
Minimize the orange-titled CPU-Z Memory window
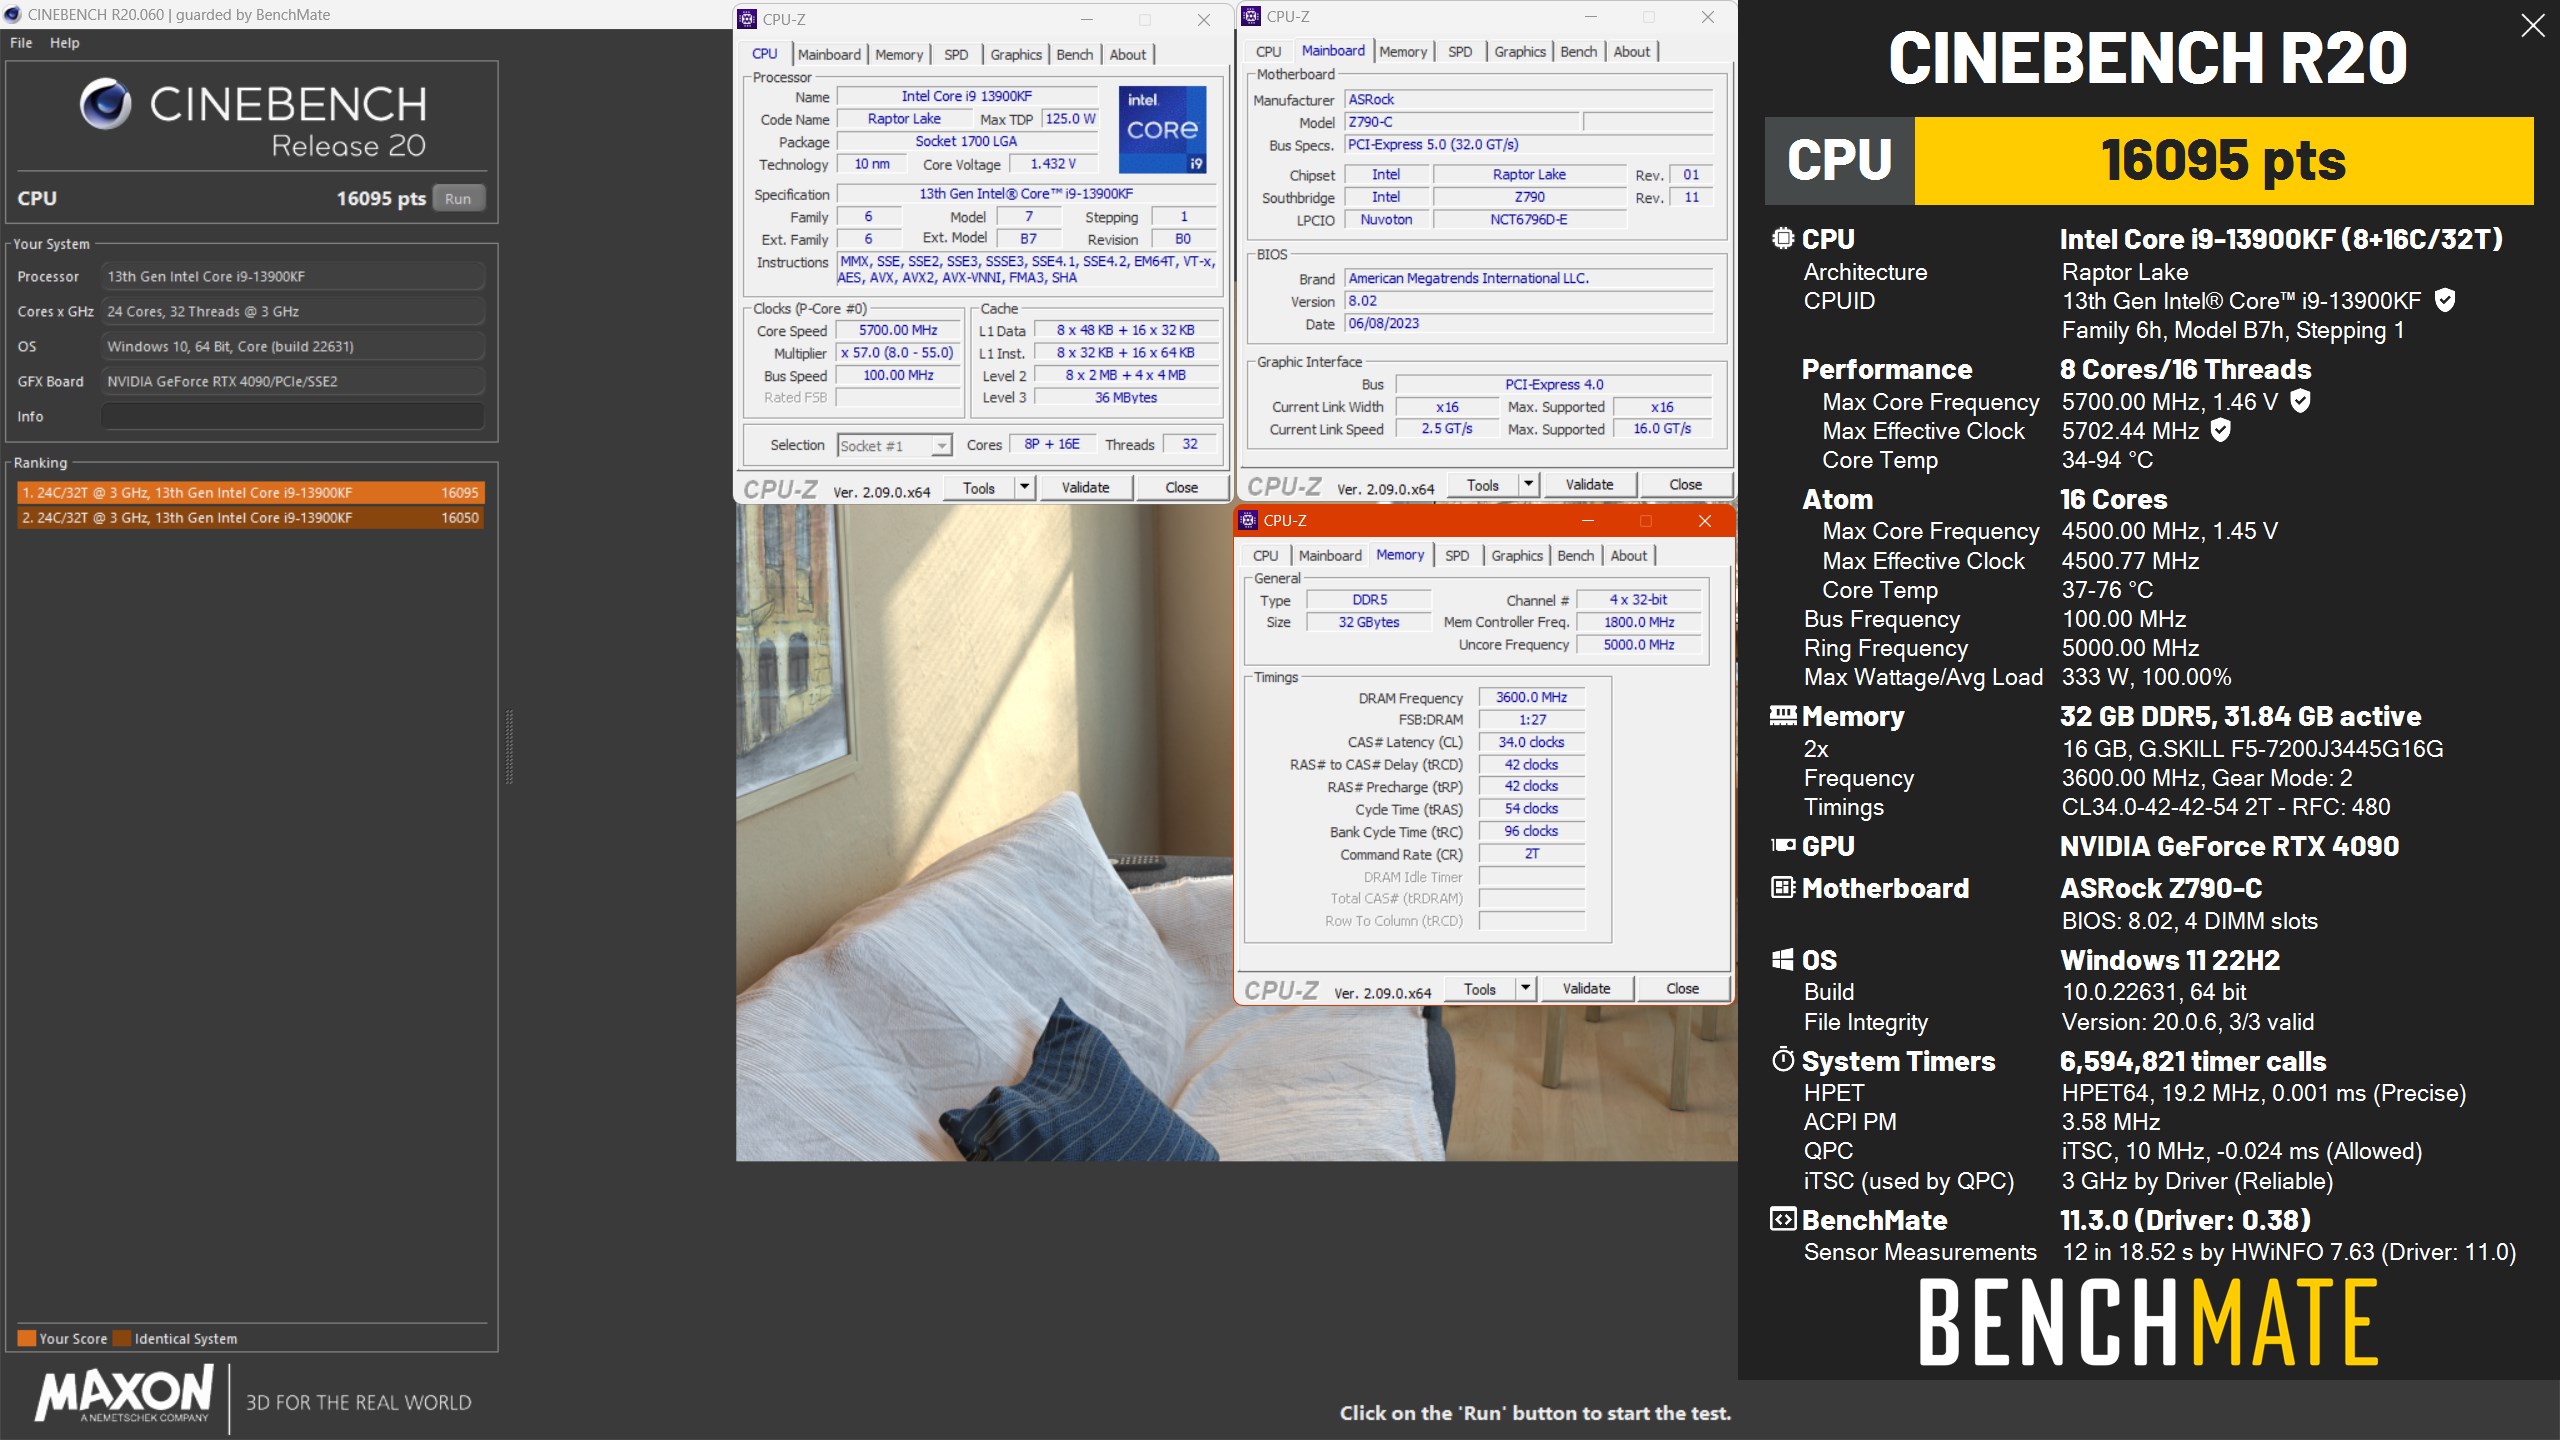click(x=1587, y=521)
